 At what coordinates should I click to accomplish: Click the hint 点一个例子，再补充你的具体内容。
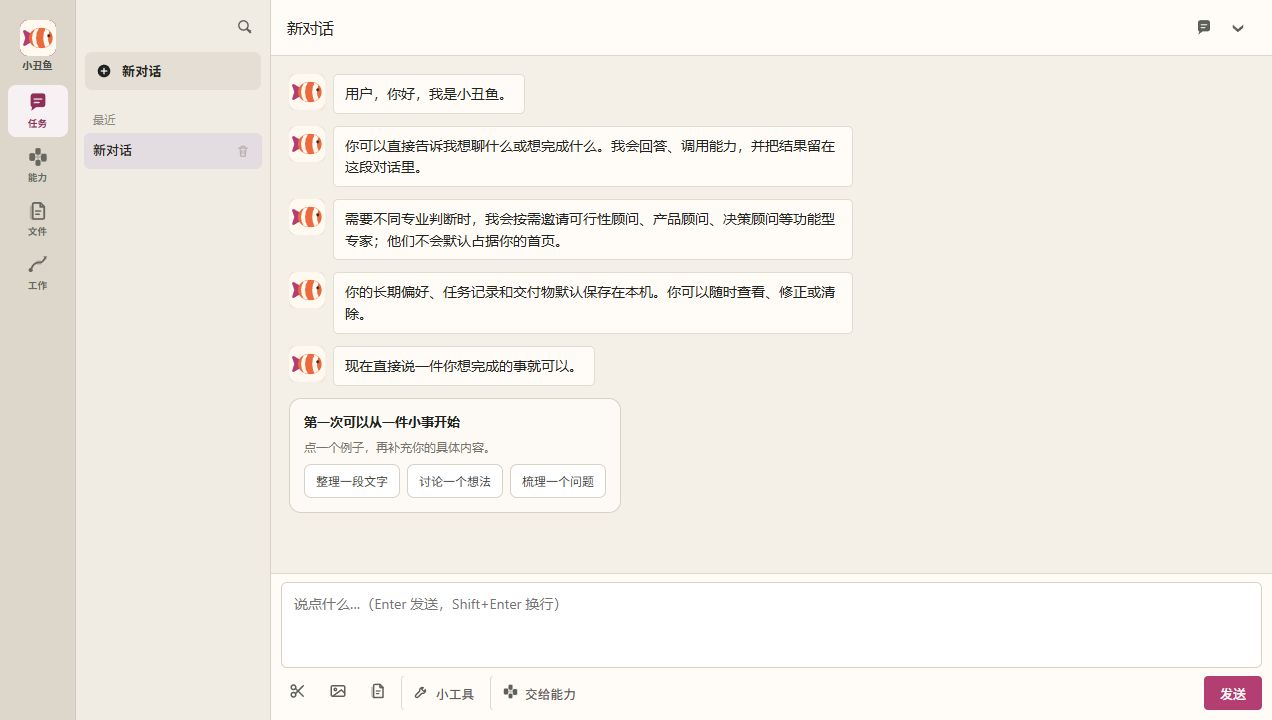point(398,448)
